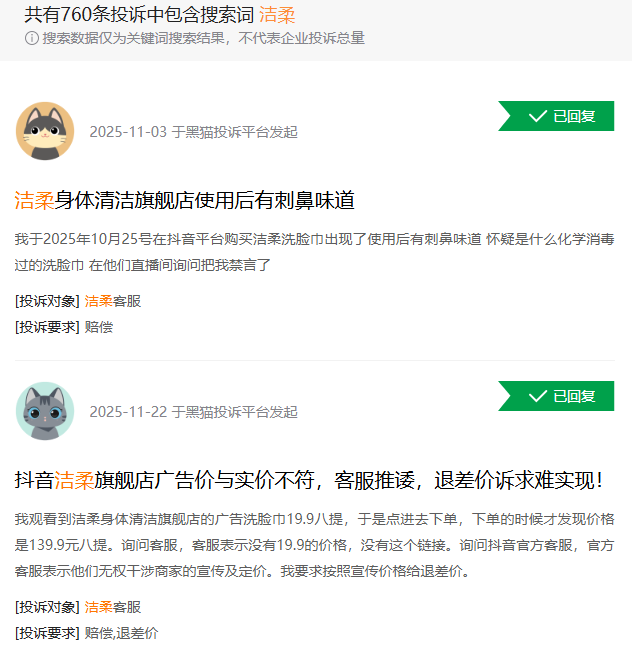The width and height of the screenshot is (632, 648).
Task: Click 赔偿 complaint demand in first entry
Action: [98, 327]
